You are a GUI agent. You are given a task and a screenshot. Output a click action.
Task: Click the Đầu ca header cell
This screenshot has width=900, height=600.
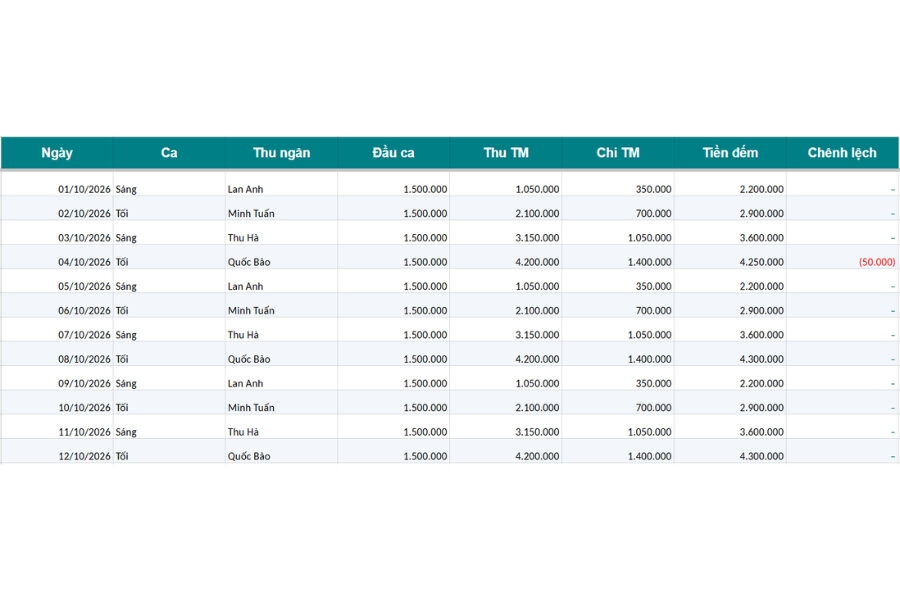click(x=393, y=153)
